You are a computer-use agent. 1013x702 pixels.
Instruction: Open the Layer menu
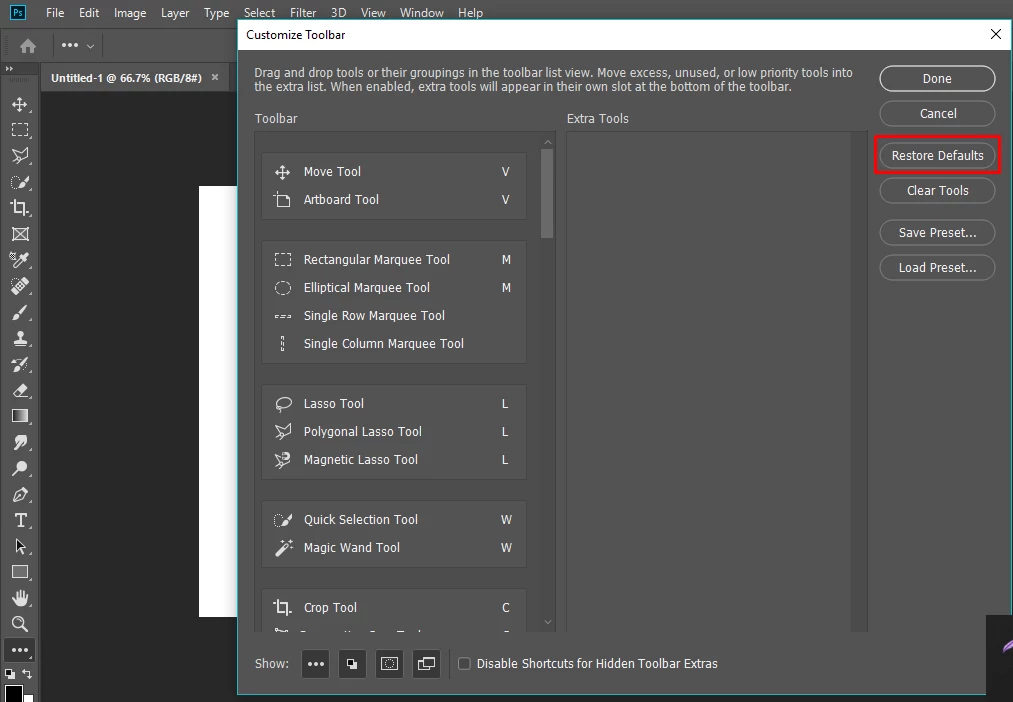(175, 12)
